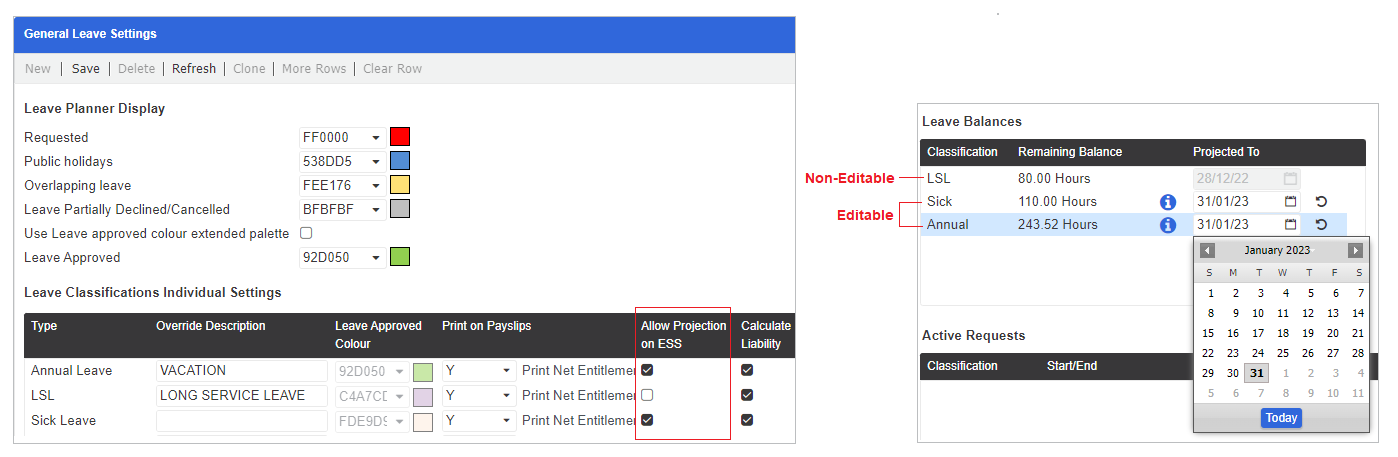This screenshot has height=457, width=1398.
Task: Select January 24 in the calendar
Action: 1258,353
